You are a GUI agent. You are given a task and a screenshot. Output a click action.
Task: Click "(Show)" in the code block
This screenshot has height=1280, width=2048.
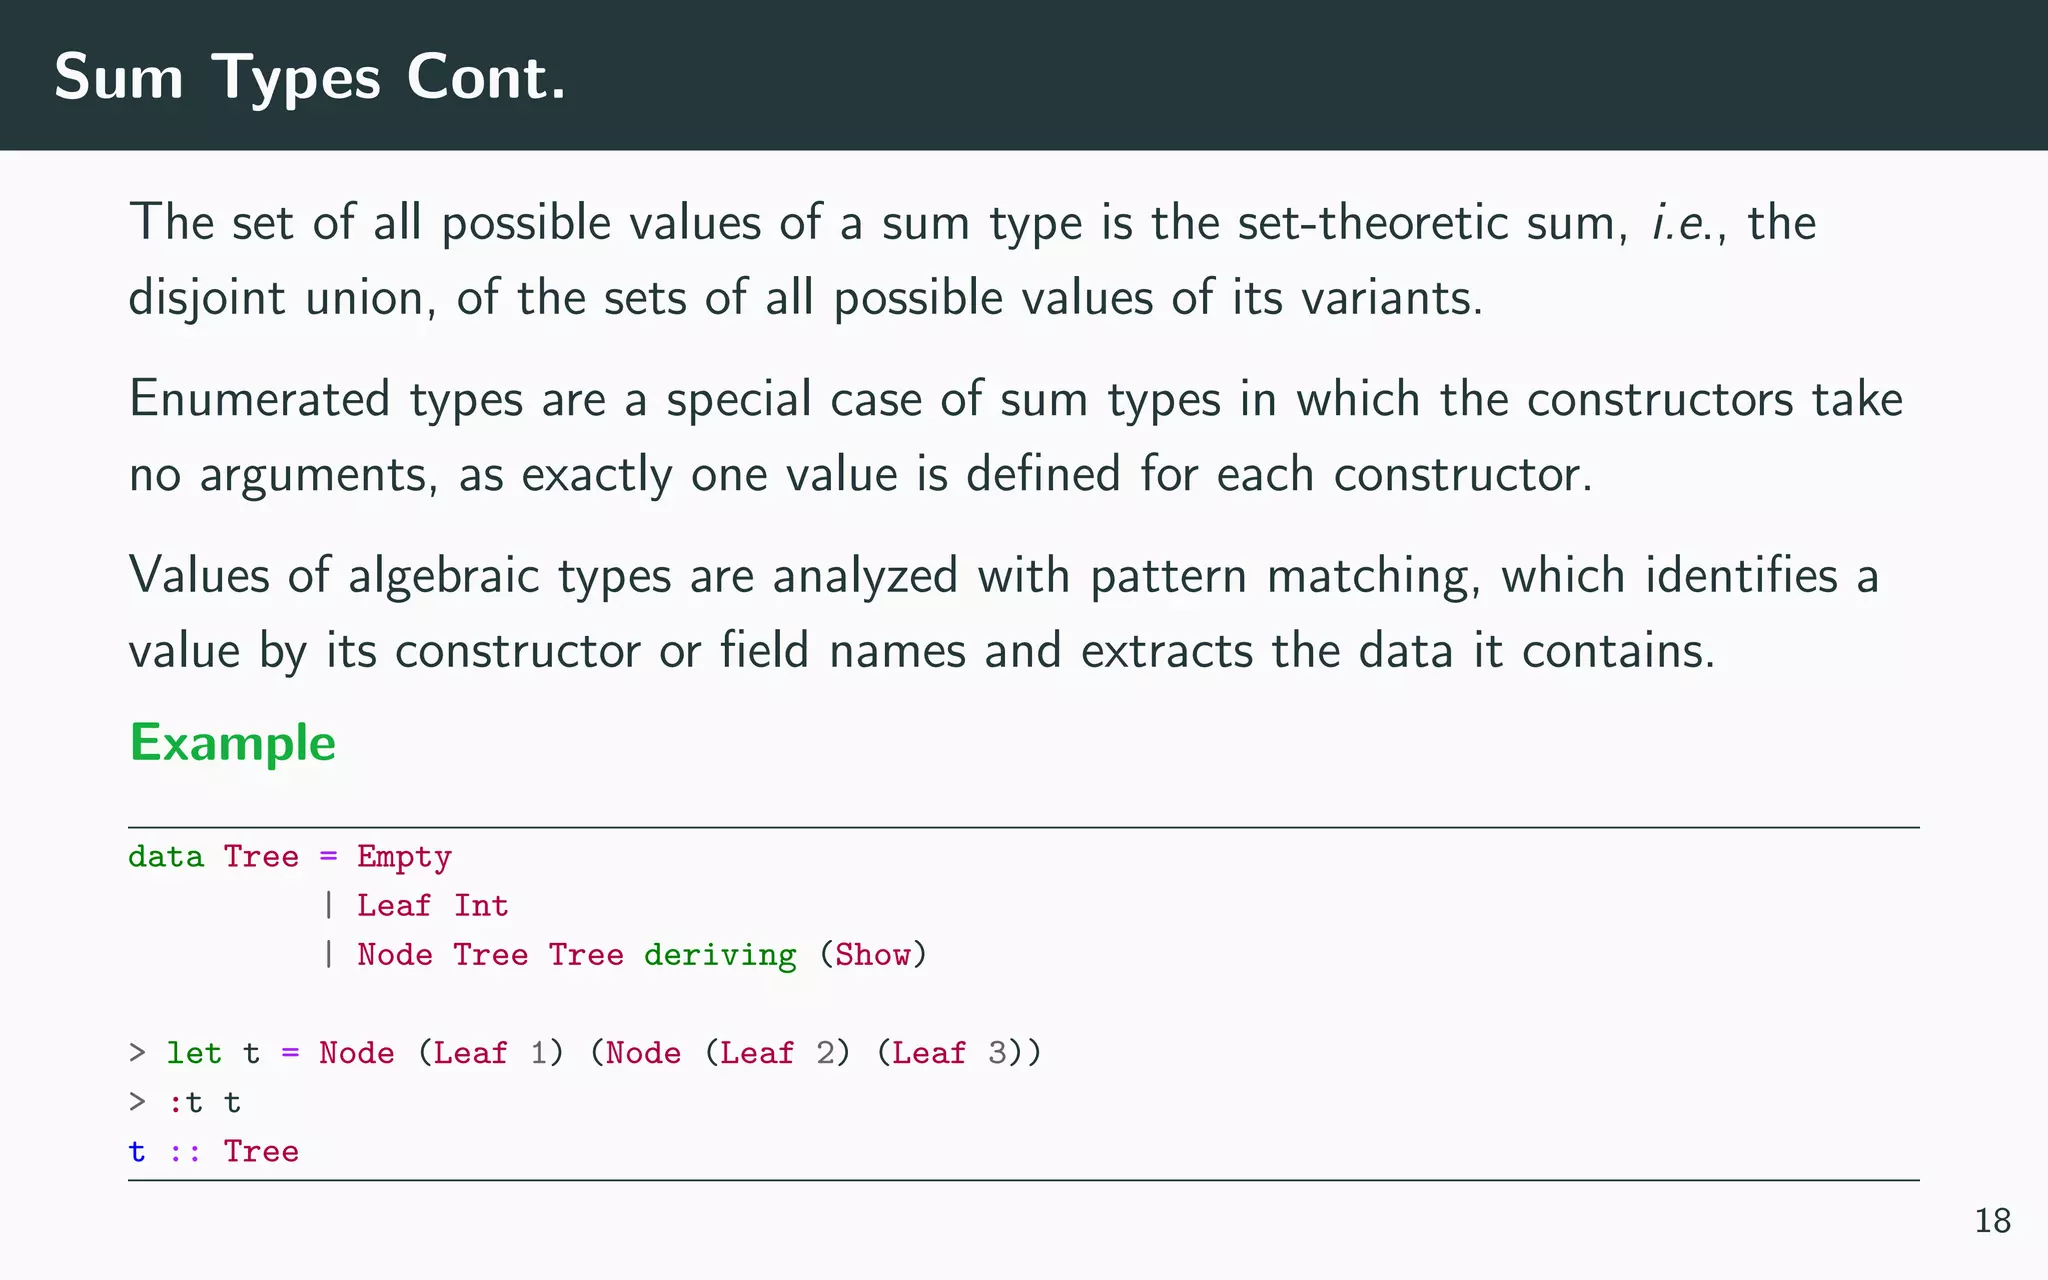click(x=873, y=955)
